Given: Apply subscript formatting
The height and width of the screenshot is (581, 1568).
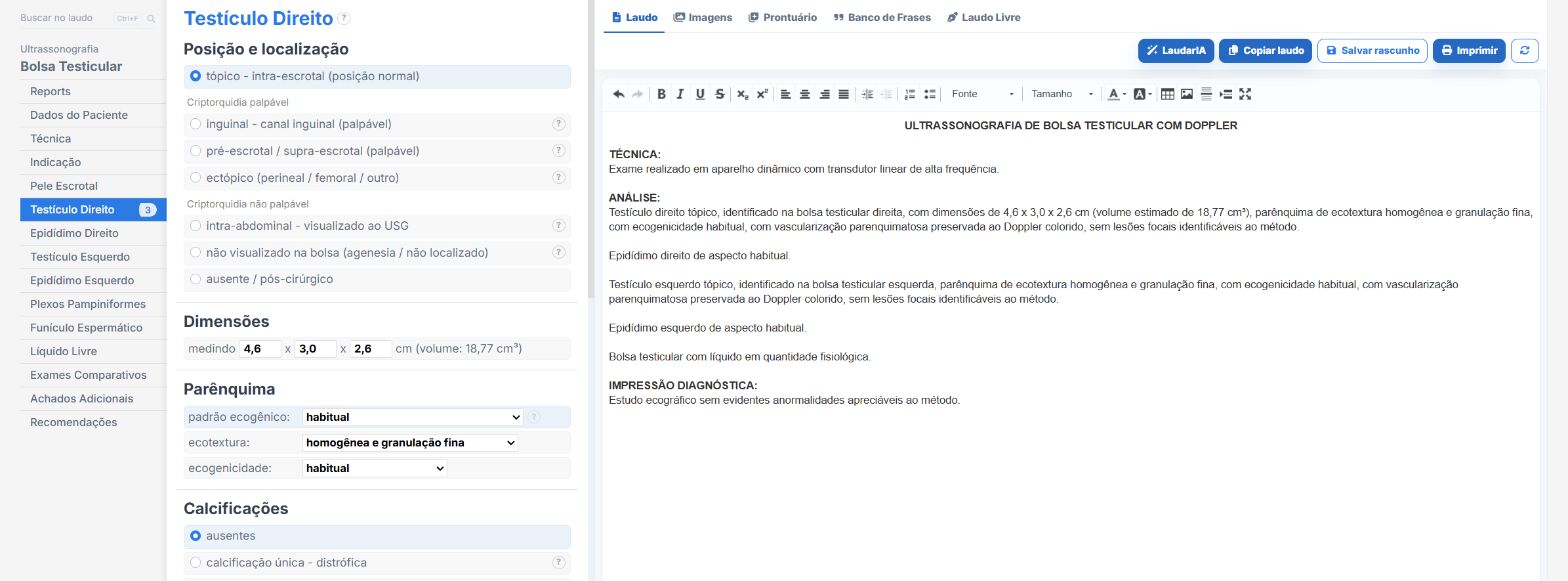Looking at the screenshot, I should pos(743,94).
